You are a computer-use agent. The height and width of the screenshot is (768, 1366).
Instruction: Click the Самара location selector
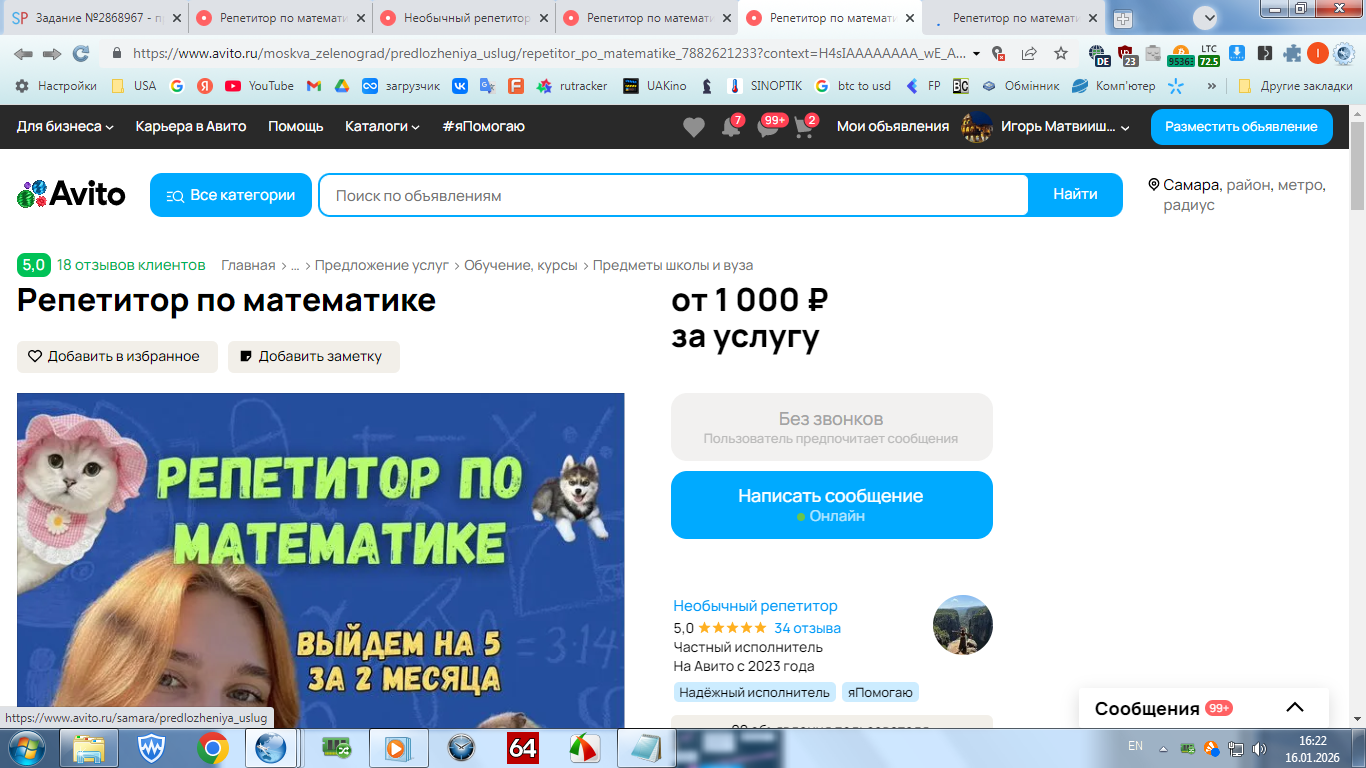[1237, 195]
